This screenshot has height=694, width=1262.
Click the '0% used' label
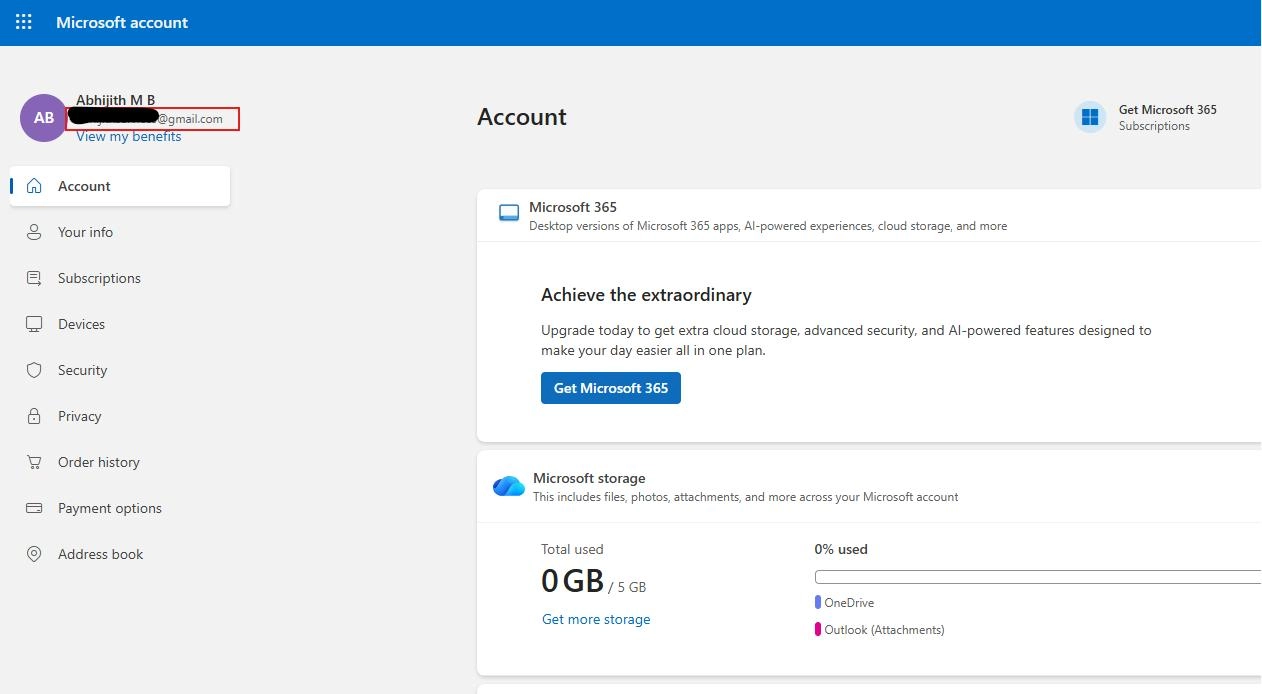[841, 549]
